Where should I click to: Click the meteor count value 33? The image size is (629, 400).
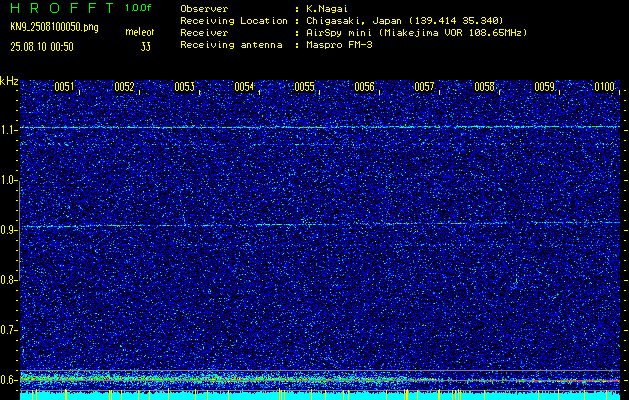coord(146,47)
